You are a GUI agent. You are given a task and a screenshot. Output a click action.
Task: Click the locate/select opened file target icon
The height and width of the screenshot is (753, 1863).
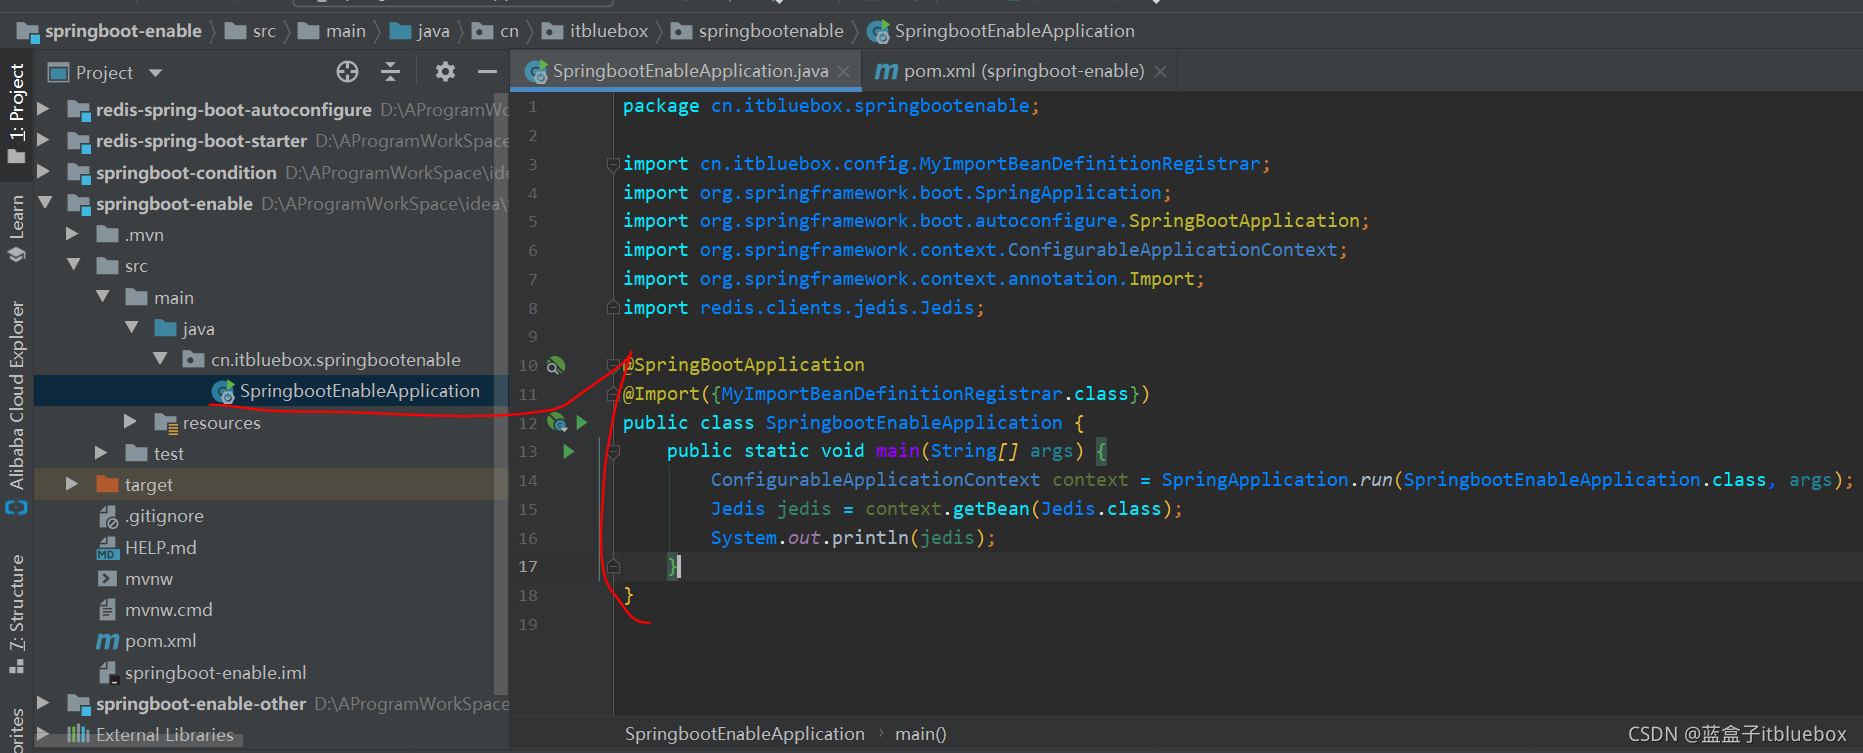click(x=347, y=71)
